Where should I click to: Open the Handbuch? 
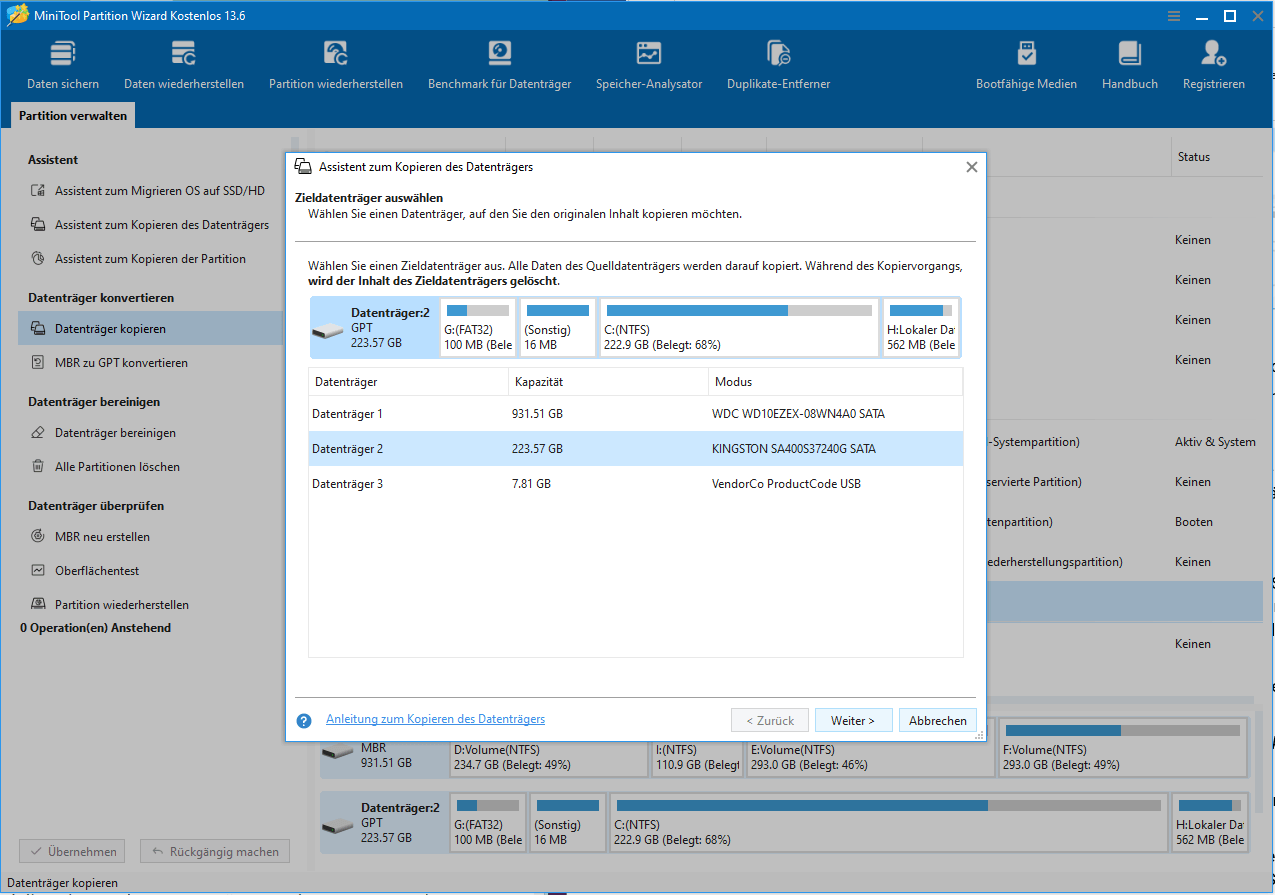point(1130,65)
